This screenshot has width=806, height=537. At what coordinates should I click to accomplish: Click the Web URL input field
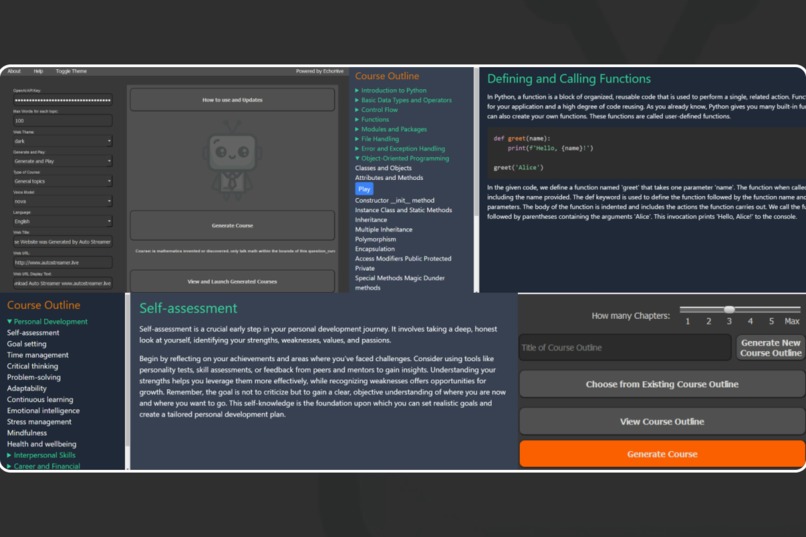[63, 262]
